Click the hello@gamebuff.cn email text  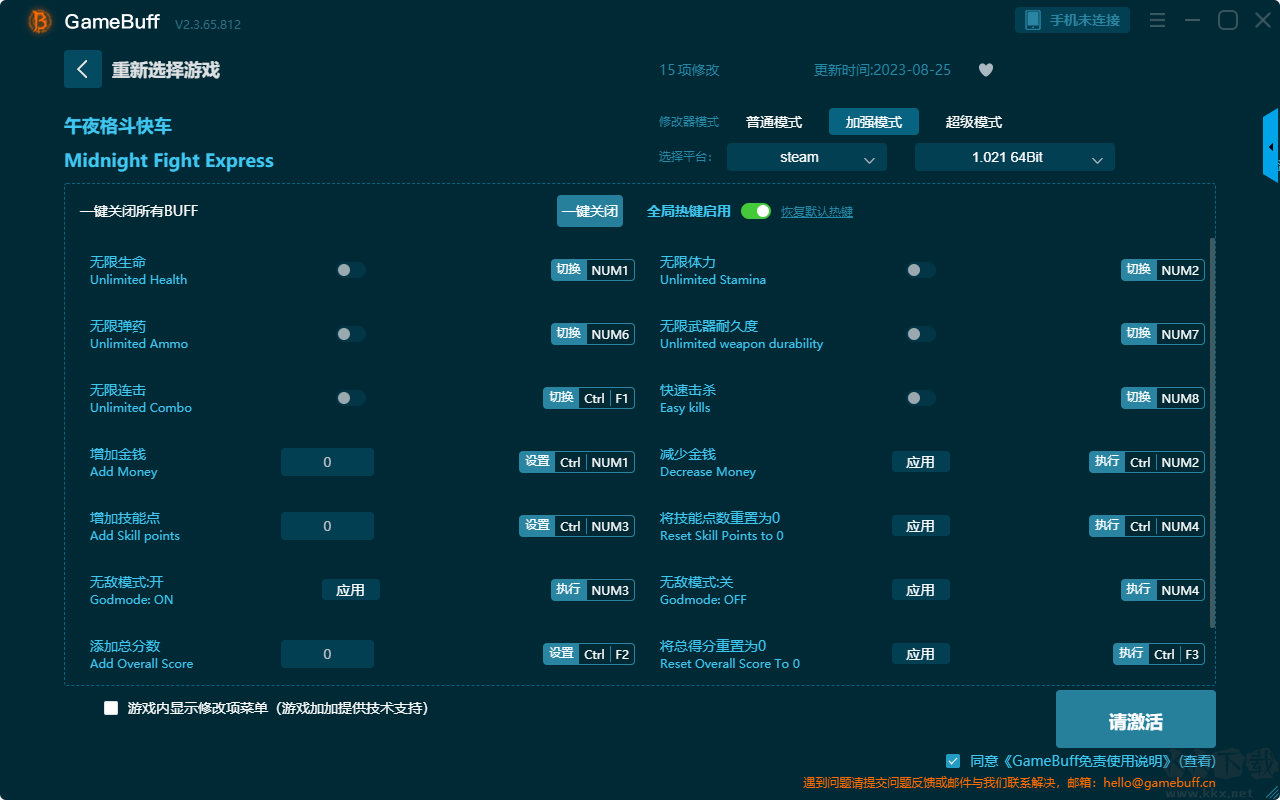(1157, 783)
